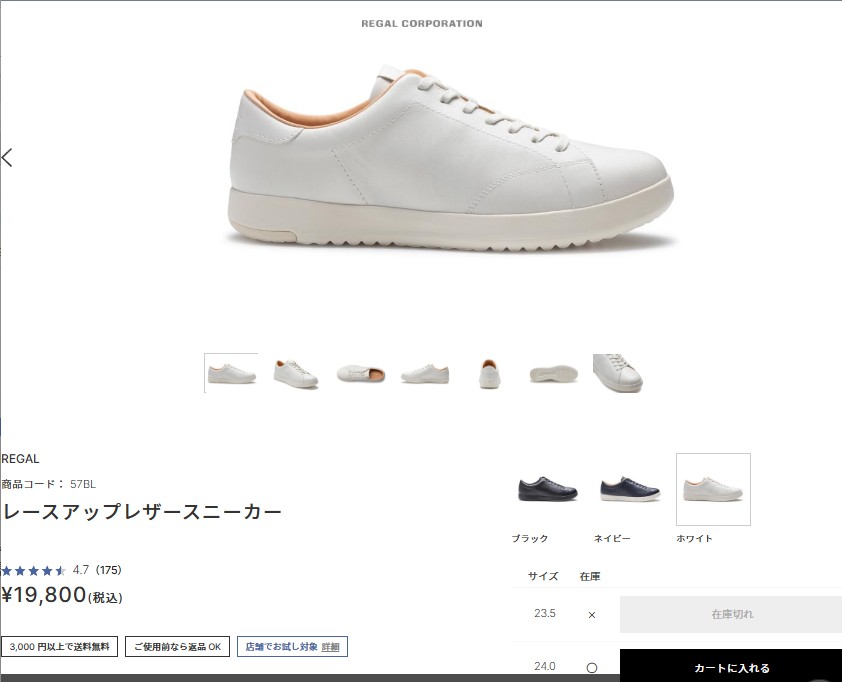Image resolution: width=842 pixels, height=682 pixels.
Task: Open the 175 reviews link
Action: 108,570
